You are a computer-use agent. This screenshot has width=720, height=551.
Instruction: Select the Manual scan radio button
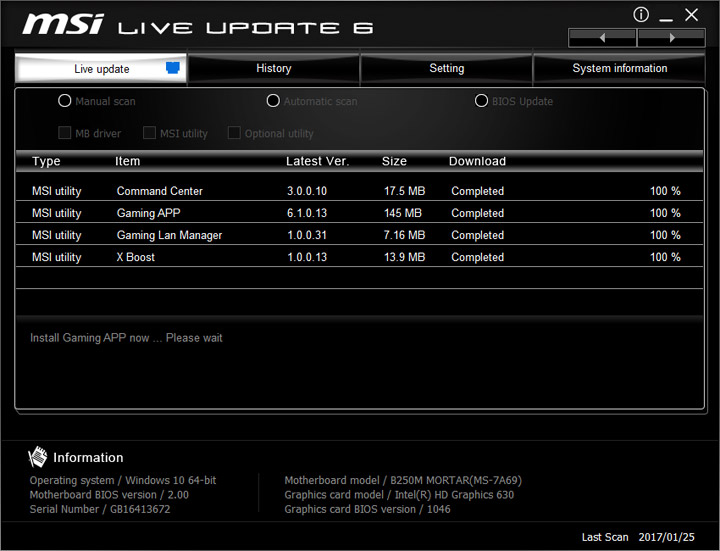coord(65,101)
